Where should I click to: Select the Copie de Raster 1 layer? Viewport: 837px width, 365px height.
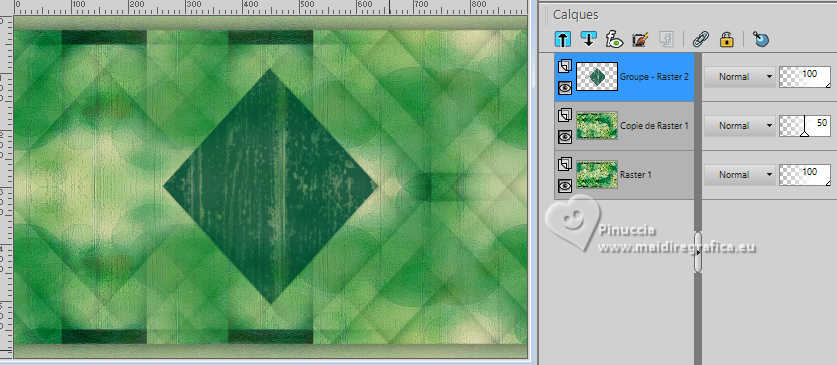click(x=624, y=126)
